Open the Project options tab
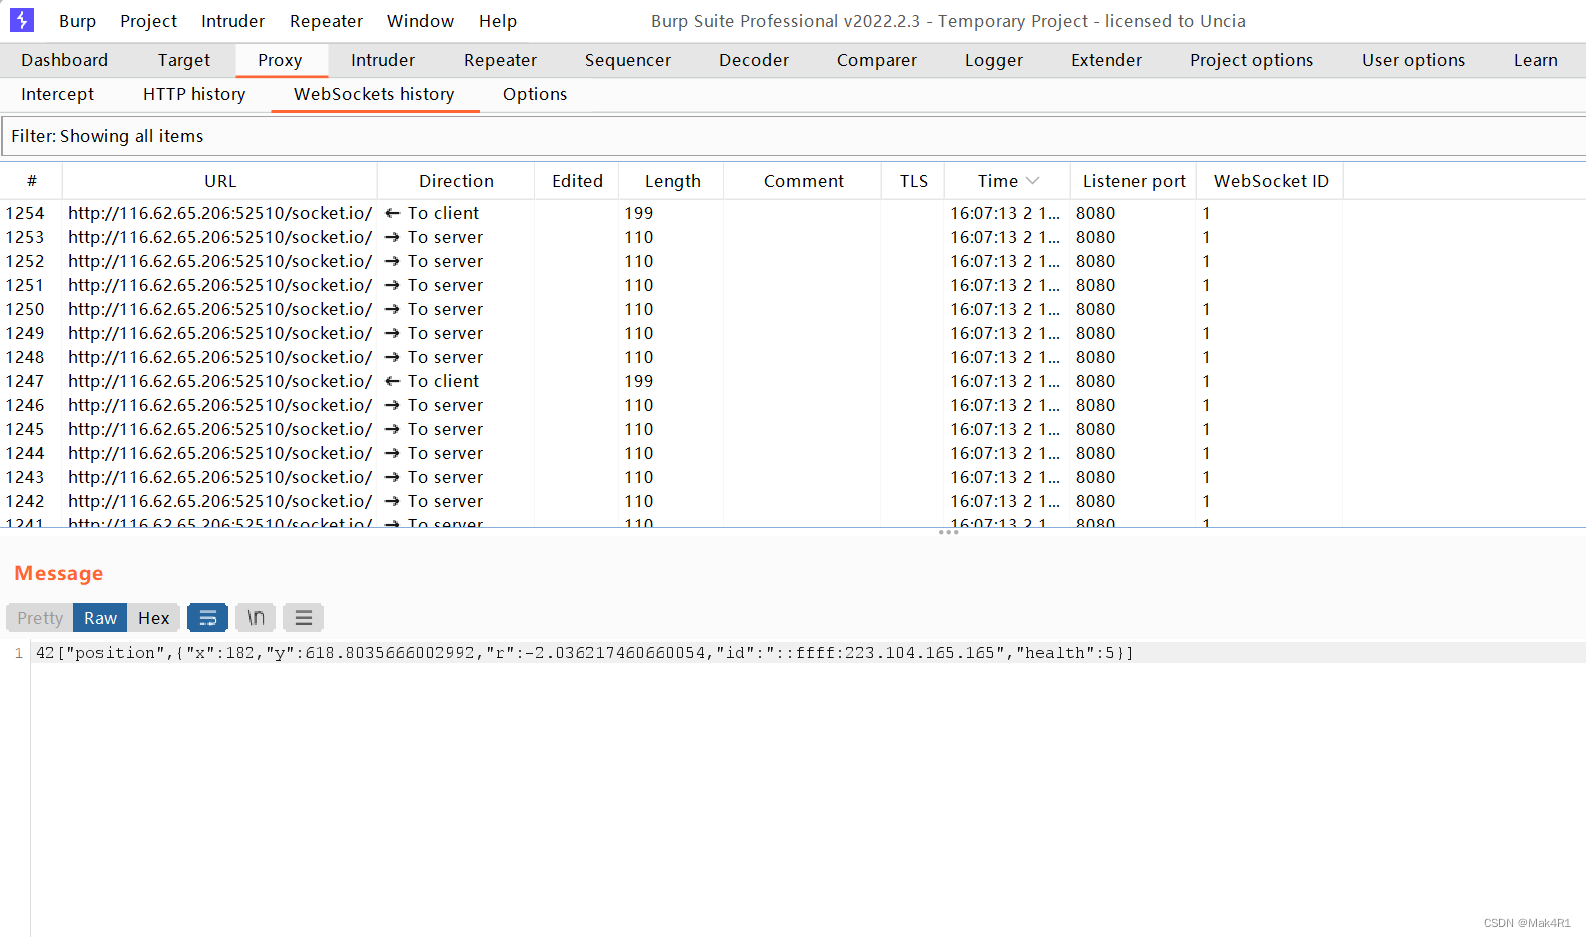This screenshot has width=1586, height=937. 1251,60
